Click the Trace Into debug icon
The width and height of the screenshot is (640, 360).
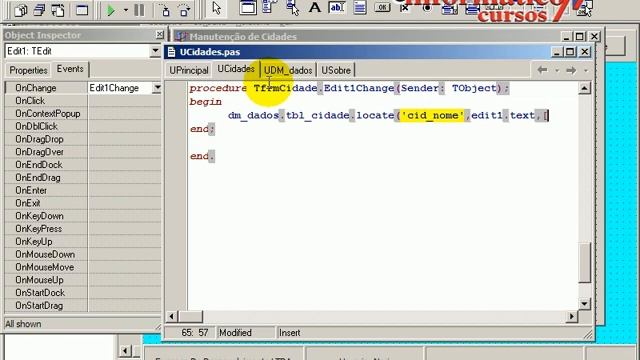(x=166, y=10)
